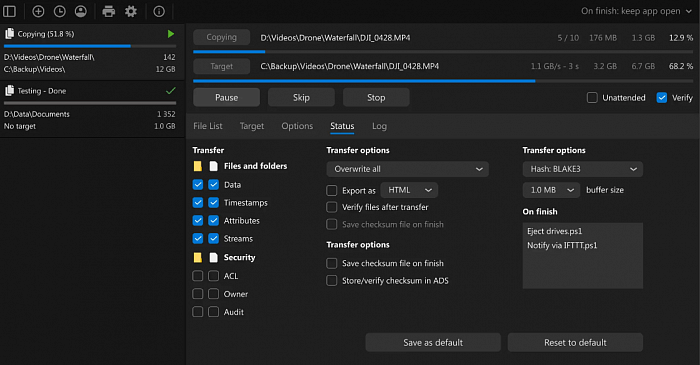Switch to the Log tab
The image size is (700, 365).
click(x=379, y=126)
